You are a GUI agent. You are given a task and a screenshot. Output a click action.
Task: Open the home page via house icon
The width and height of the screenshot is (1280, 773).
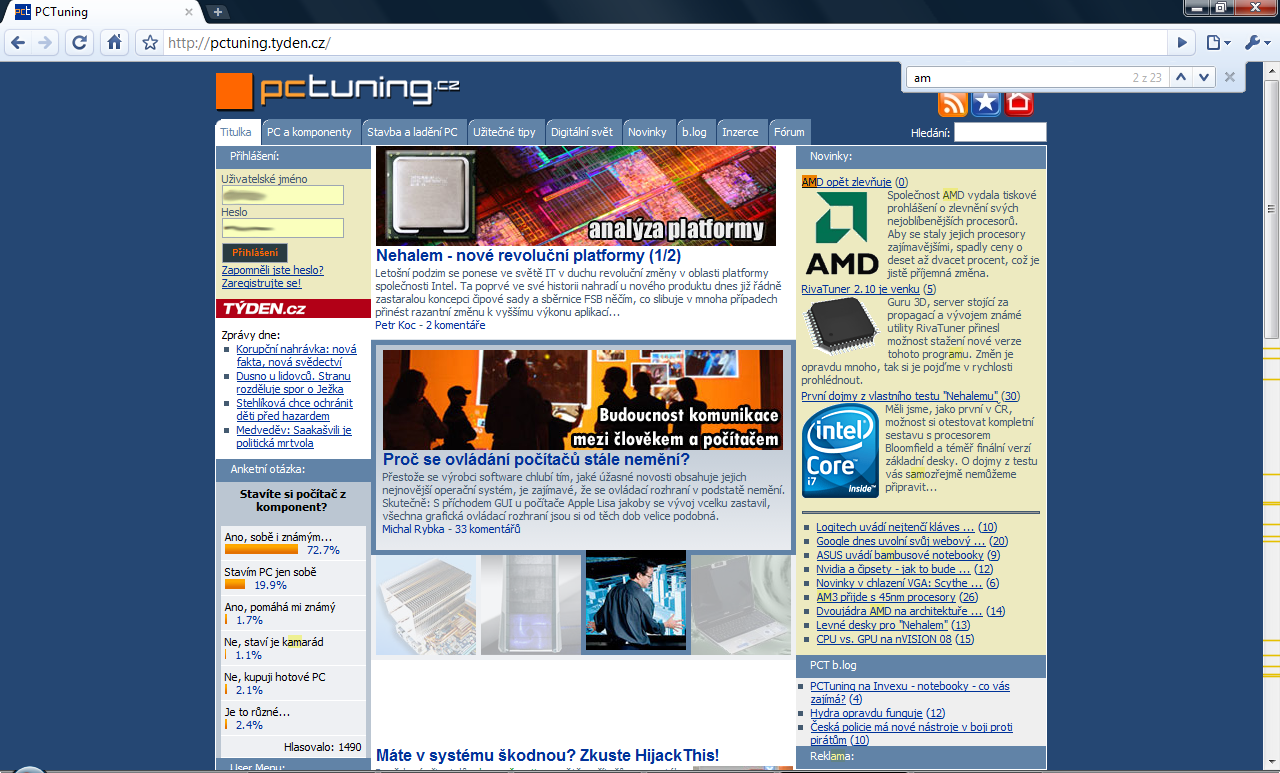pyautogui.click(x=114, y=43)
